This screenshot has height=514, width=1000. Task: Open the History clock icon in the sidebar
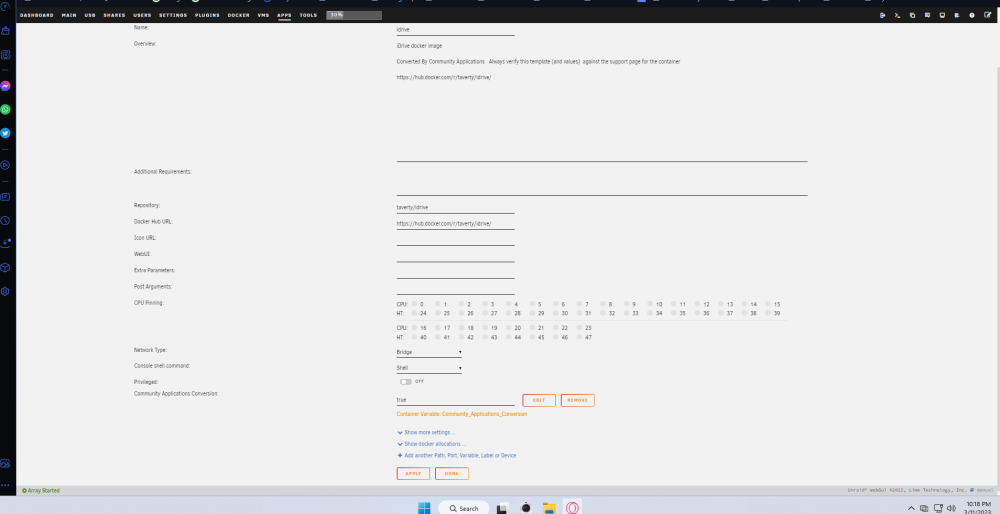5,221
